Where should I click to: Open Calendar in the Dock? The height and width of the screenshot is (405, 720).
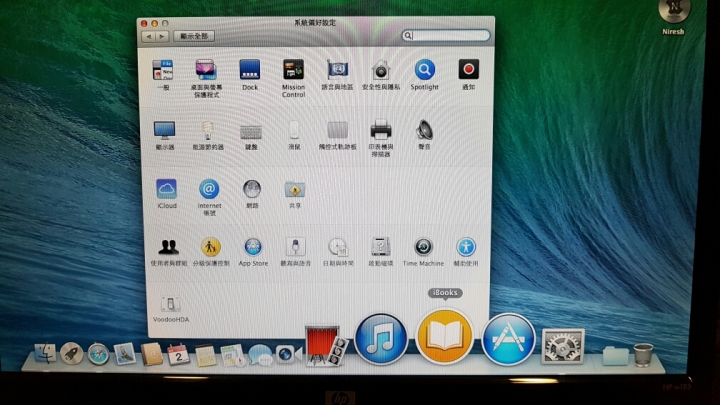coord(178,354)
